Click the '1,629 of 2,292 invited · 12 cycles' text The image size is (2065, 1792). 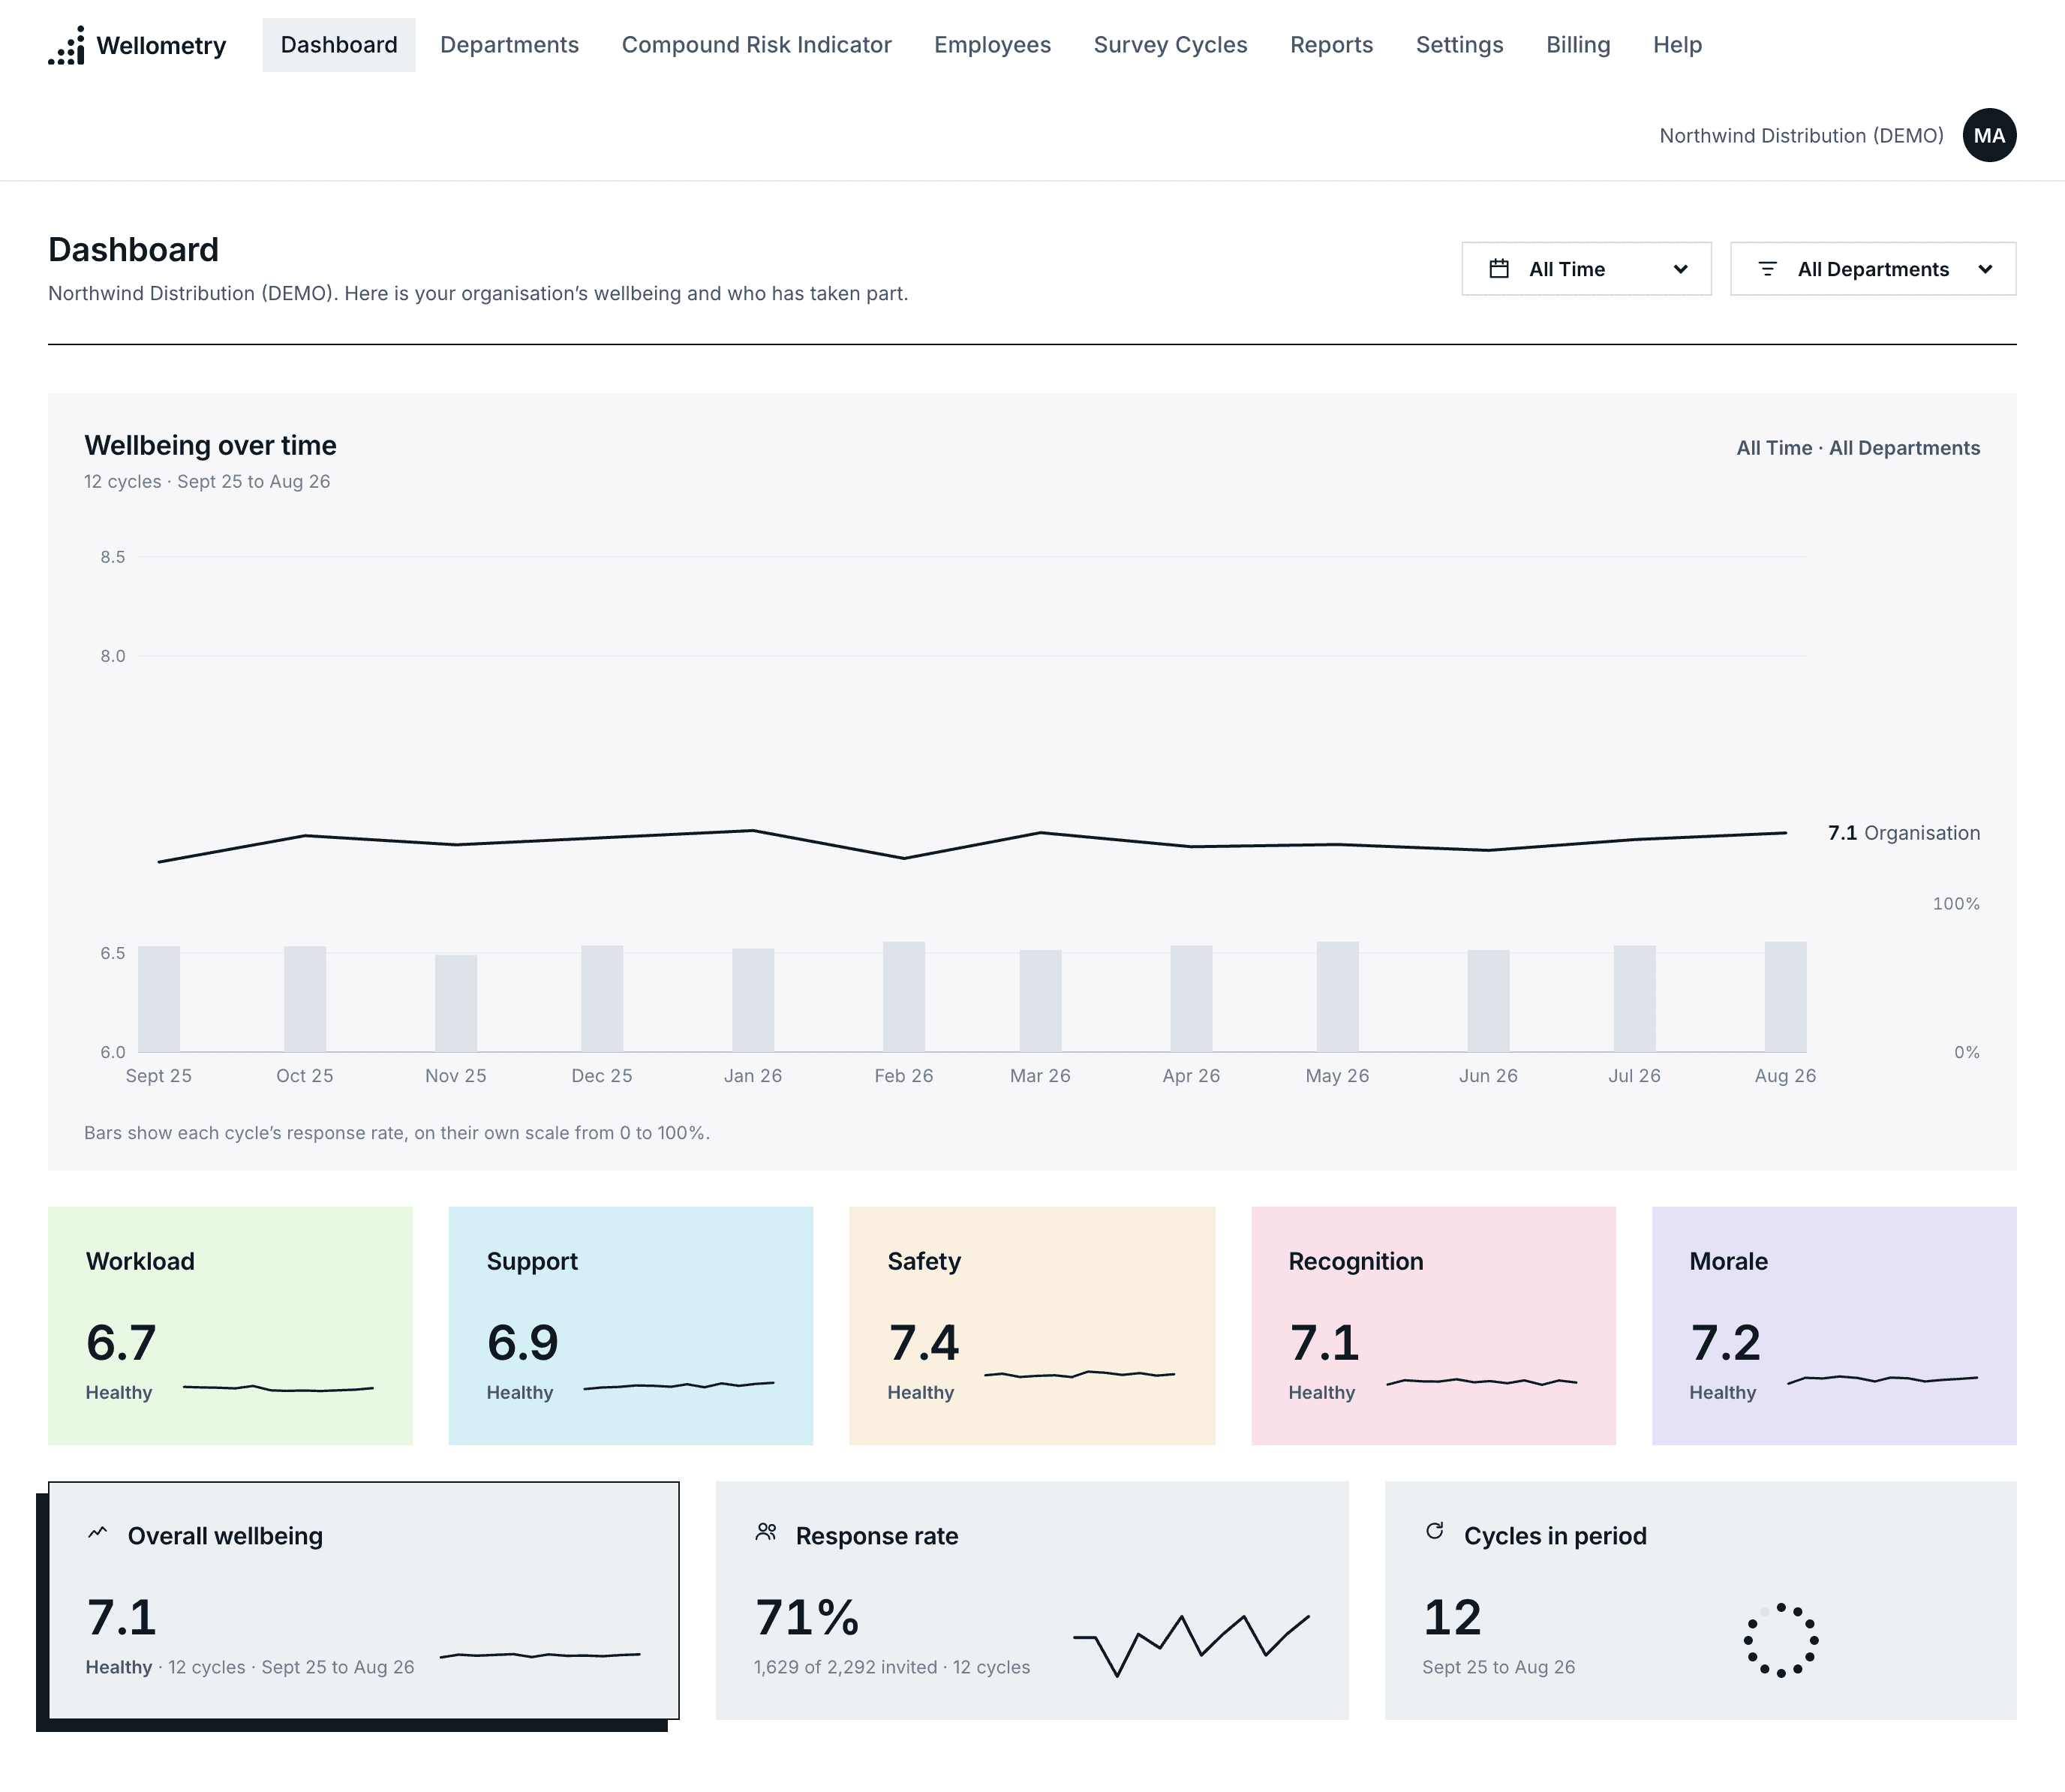point(892,1667)
